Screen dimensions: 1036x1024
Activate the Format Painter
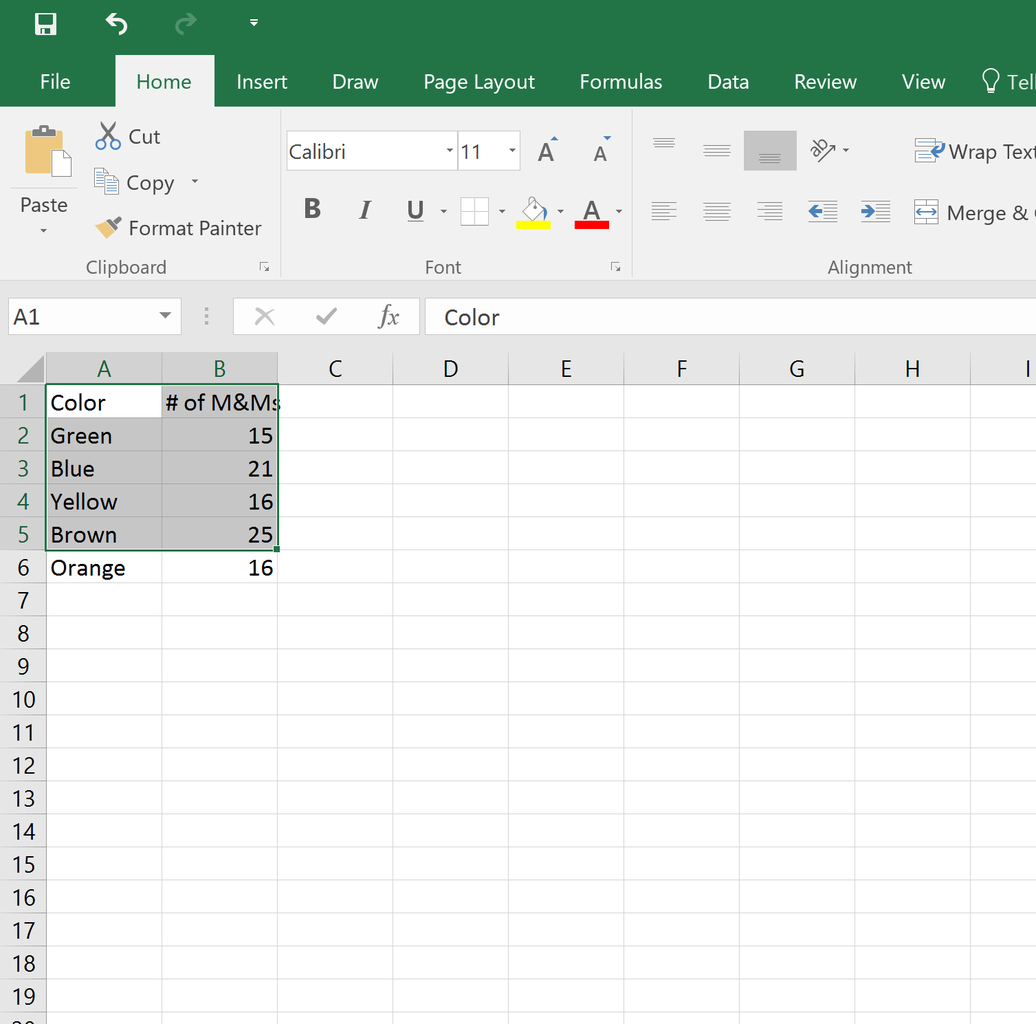178,228
